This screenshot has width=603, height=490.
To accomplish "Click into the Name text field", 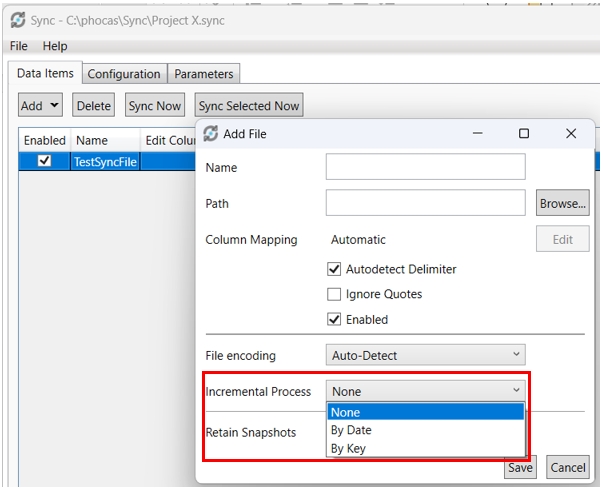I will 425,167.
